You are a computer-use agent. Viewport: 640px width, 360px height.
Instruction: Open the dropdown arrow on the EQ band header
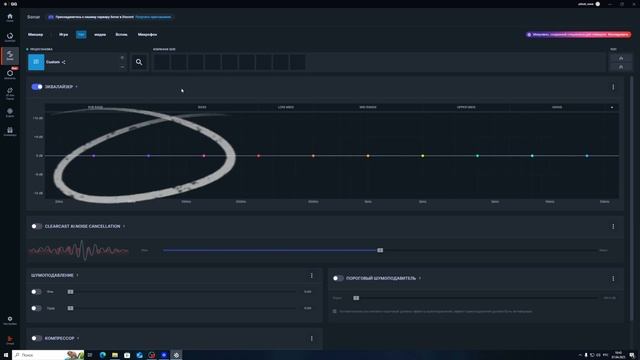point(612,107)
